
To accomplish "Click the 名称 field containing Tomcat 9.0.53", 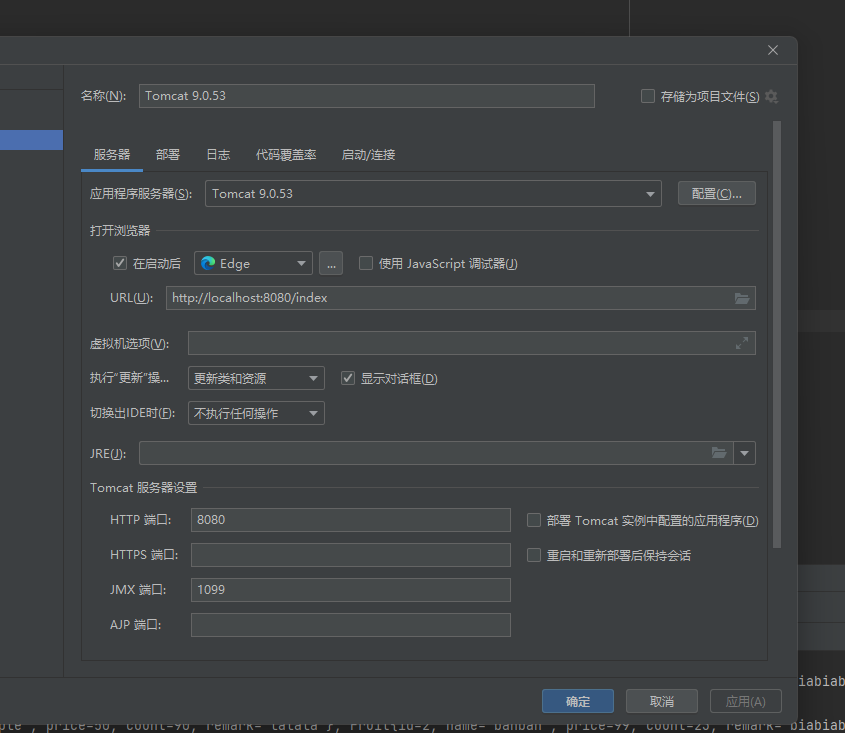I will (367, 96).
